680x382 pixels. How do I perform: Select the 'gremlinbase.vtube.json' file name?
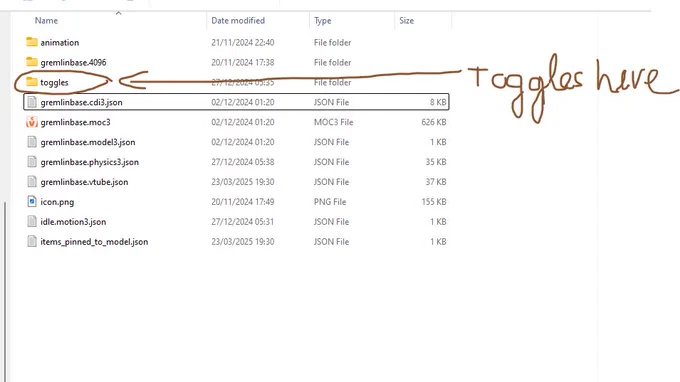pos(84,182)
